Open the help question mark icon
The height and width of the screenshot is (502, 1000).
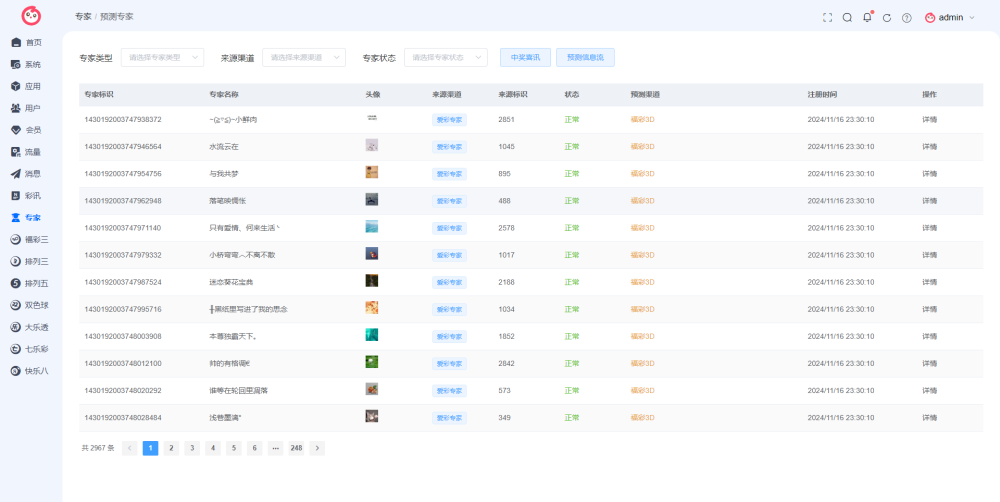click(906, 18)
